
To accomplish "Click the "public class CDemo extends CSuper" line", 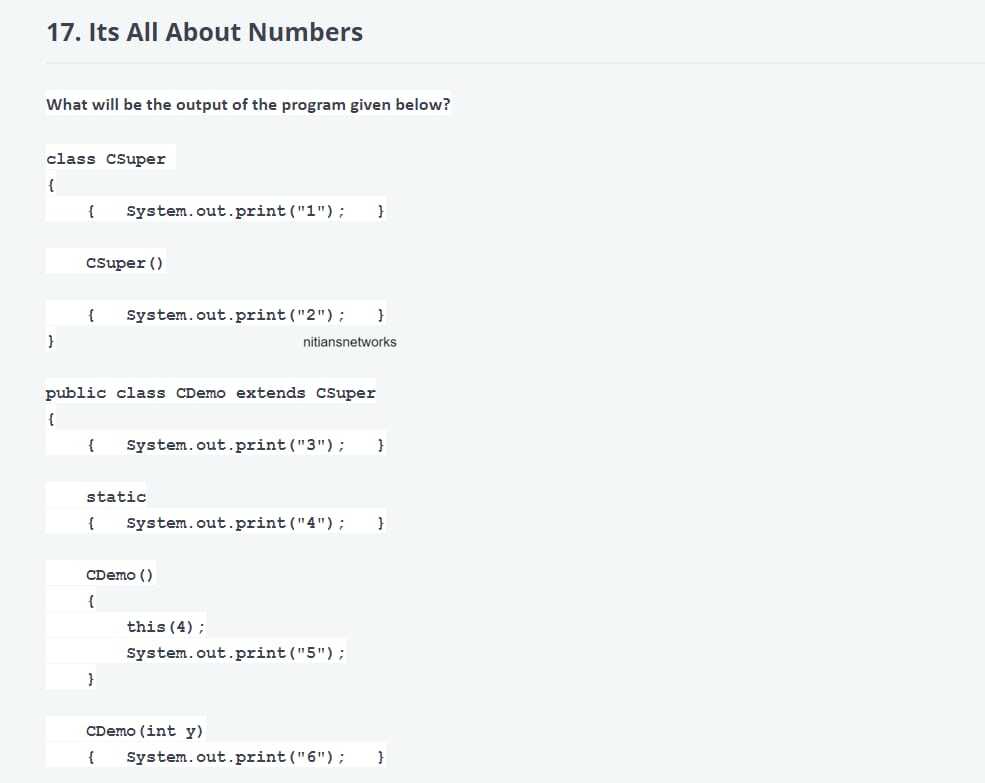I will tap(211, 393).
